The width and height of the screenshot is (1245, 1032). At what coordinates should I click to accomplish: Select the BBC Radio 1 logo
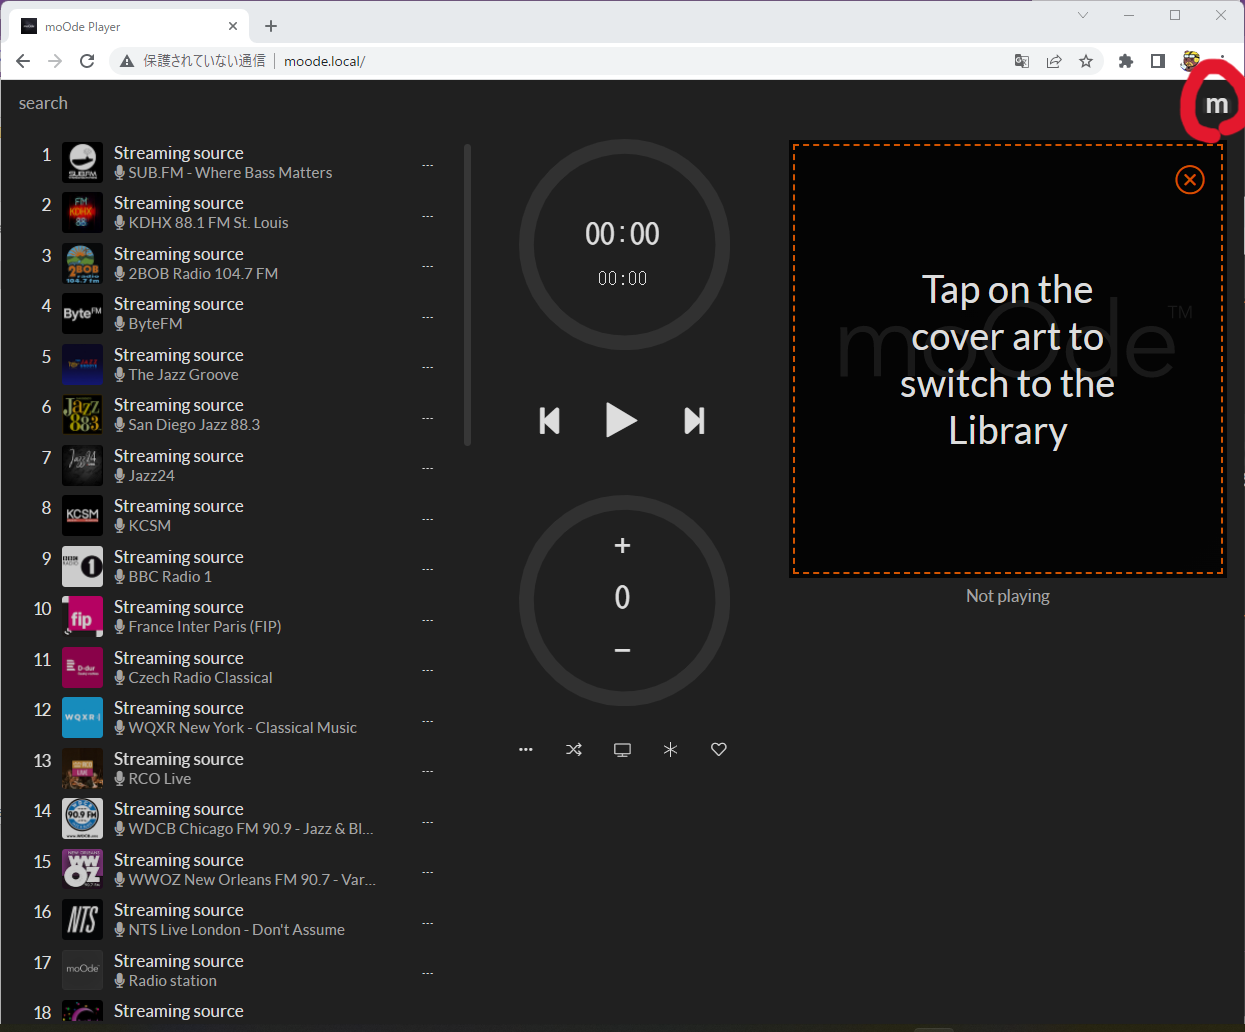point(82,566)
